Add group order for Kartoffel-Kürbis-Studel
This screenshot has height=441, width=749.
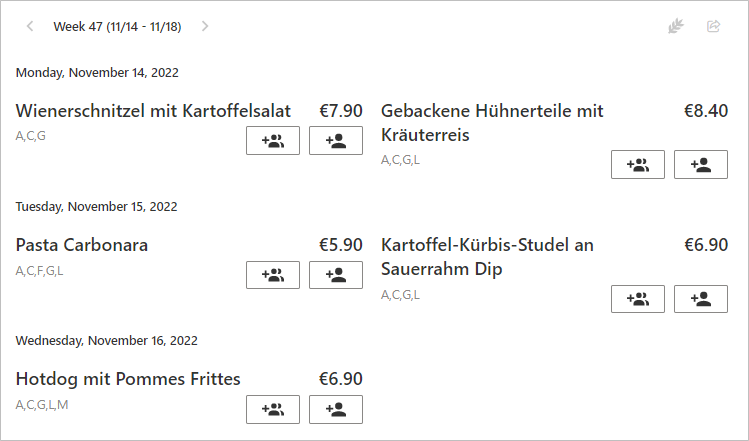pos(638,299)
